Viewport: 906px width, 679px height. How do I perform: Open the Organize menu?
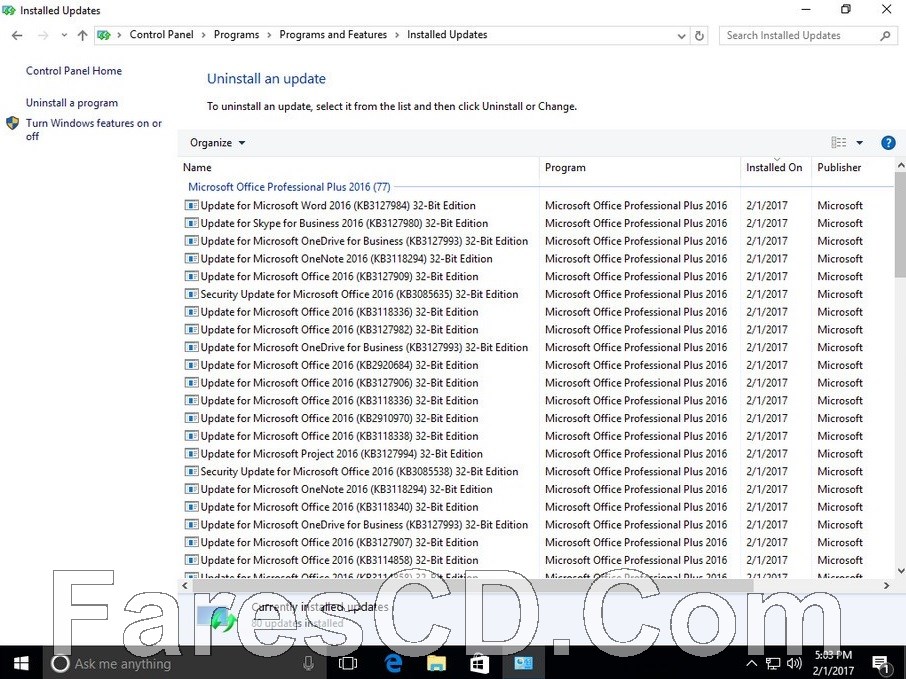pos(217,143)
